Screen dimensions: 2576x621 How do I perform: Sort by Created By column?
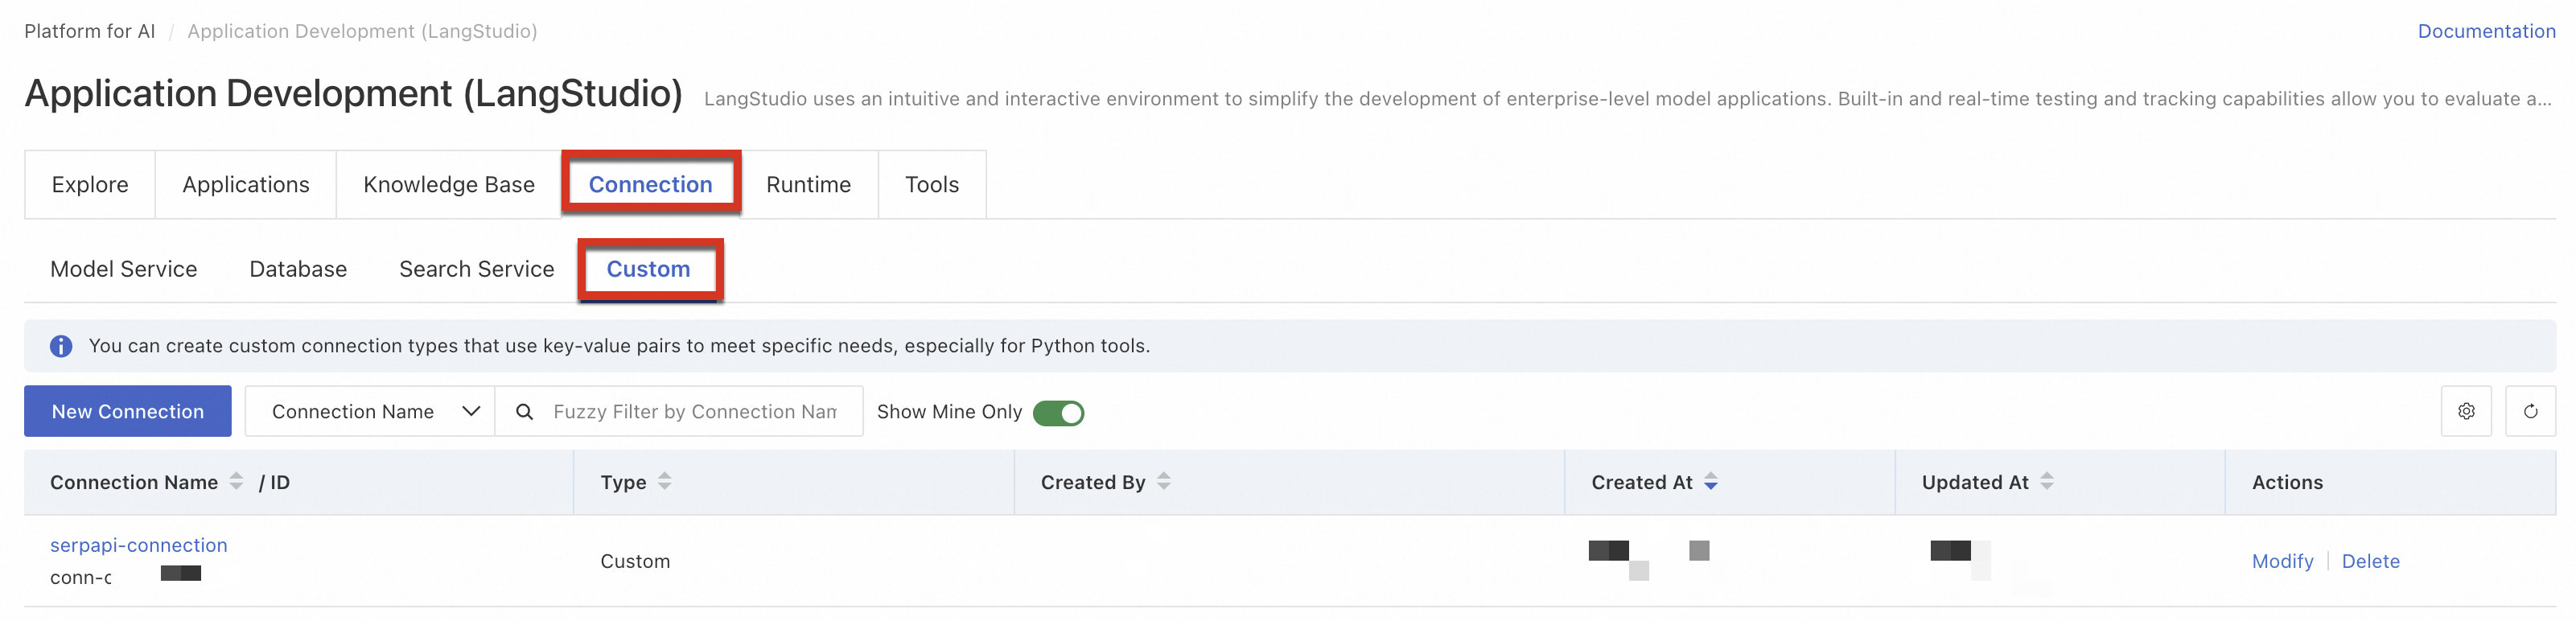point(1164,481)
